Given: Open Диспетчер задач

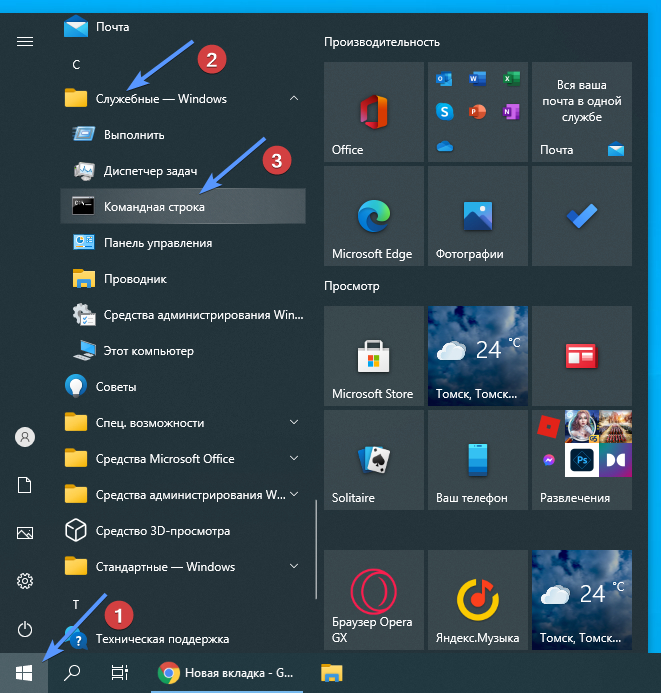Looking at the screenshot, I should 183,171.
